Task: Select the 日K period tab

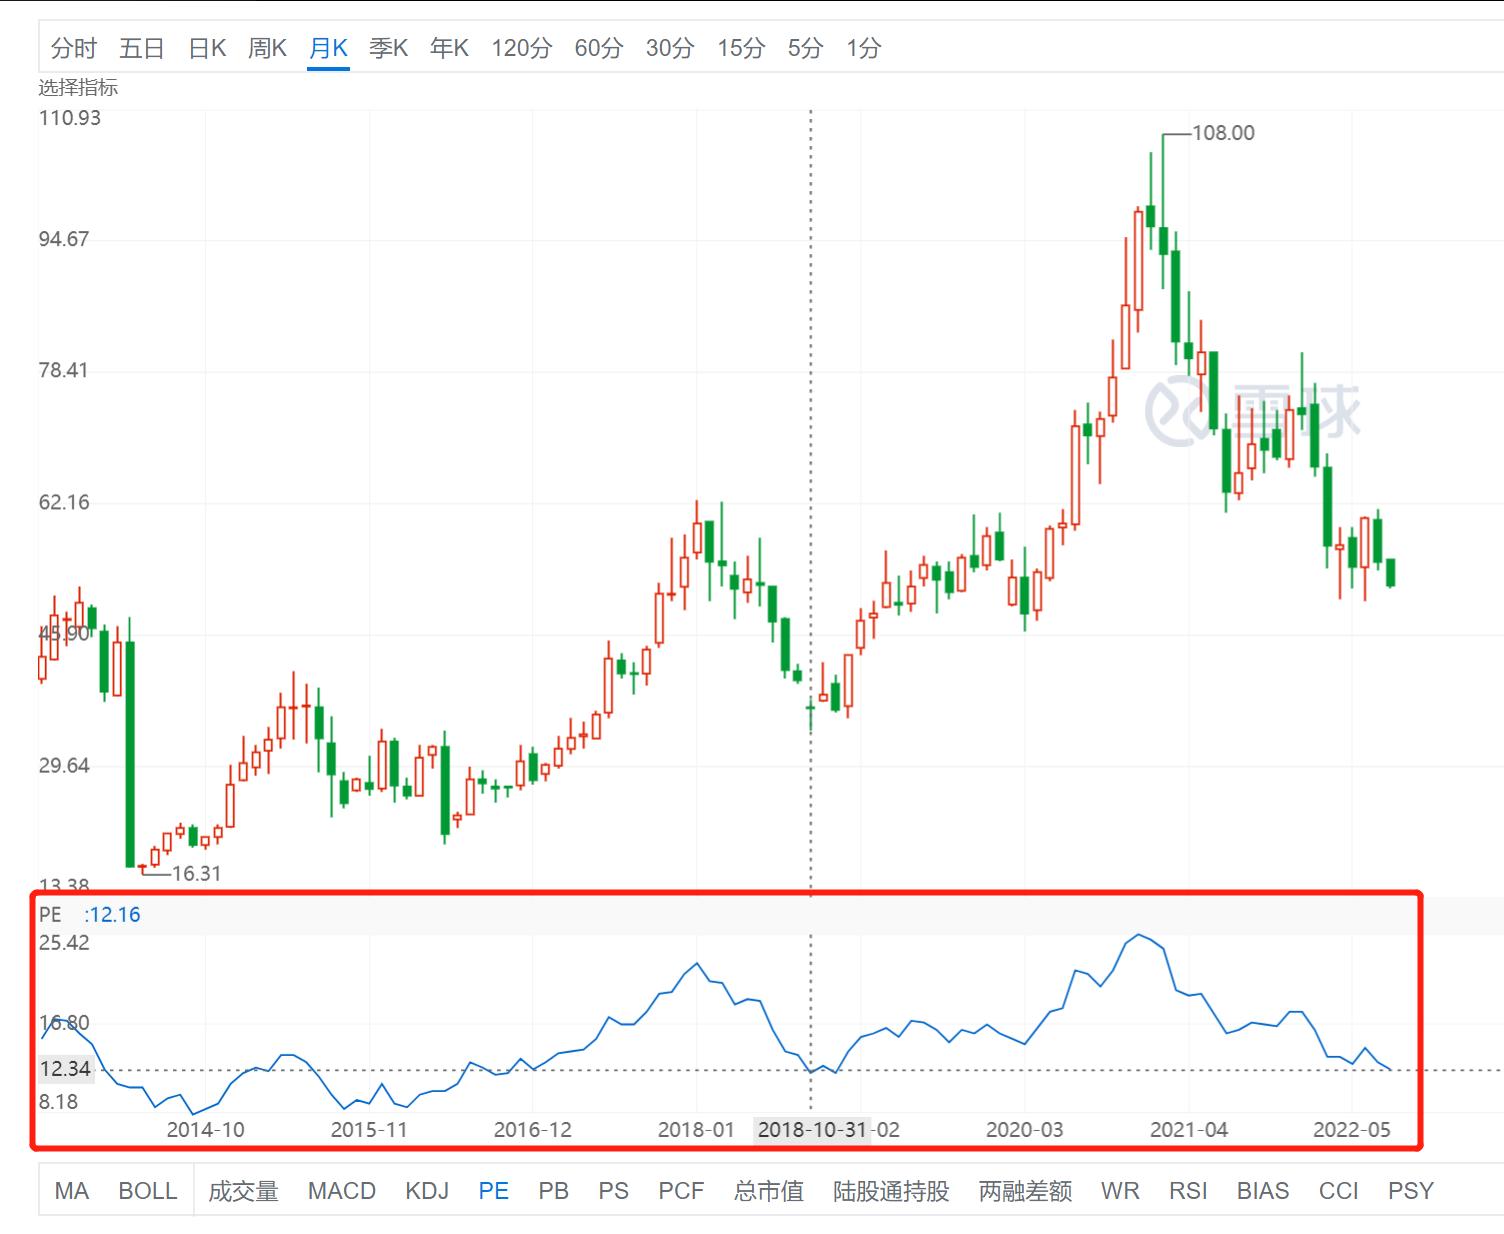Action: (x=207, y=48)
